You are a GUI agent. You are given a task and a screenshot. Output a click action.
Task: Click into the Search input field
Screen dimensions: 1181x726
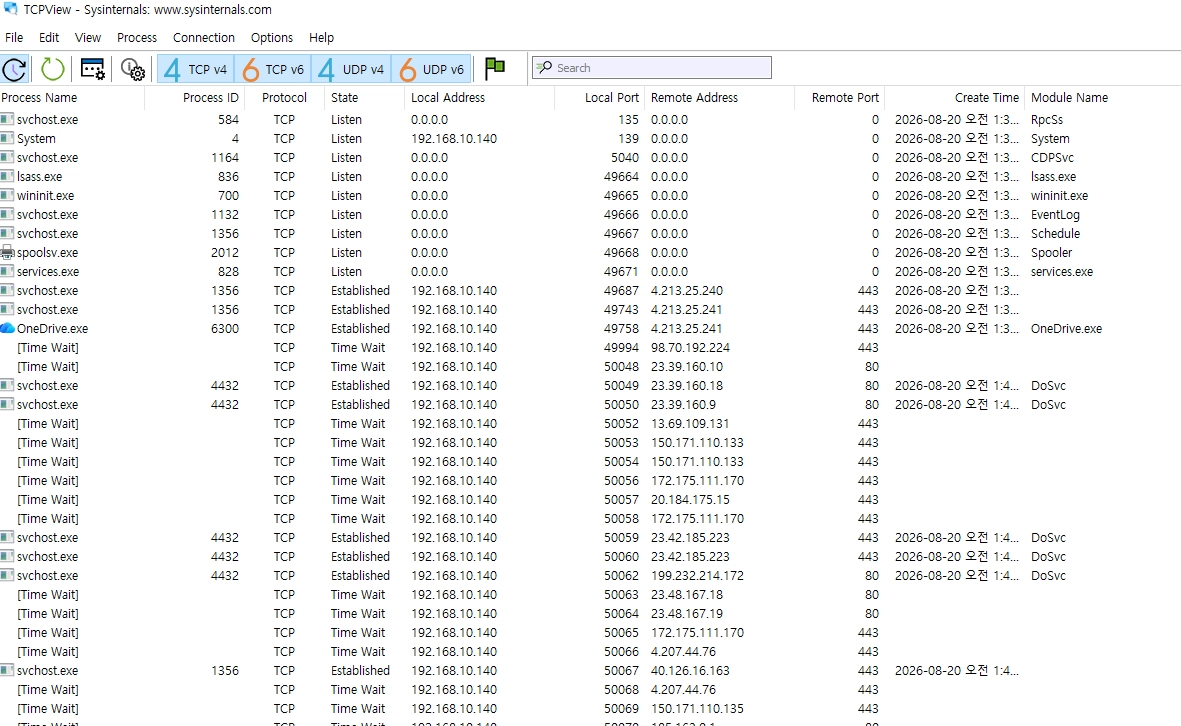click(652, 68)
